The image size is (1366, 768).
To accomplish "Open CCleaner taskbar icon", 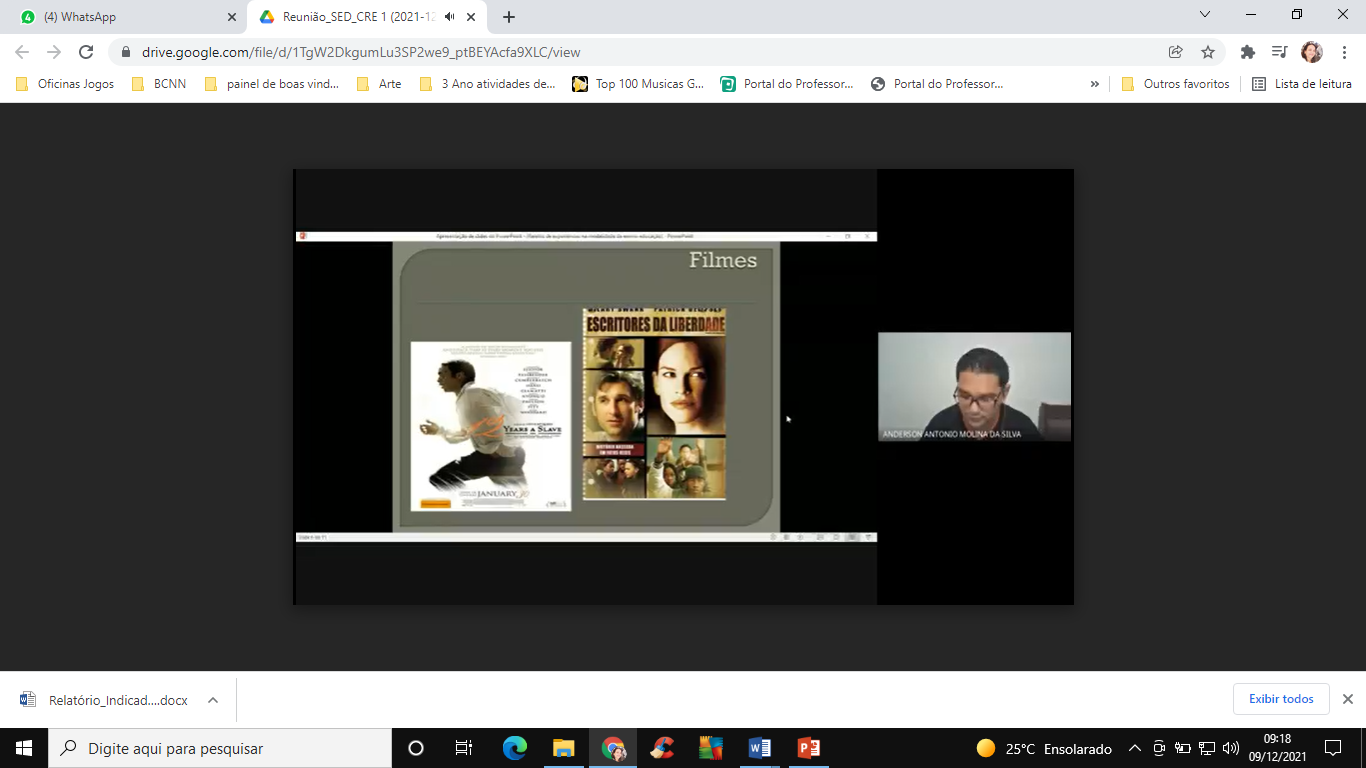I will (x=661, y=748).
